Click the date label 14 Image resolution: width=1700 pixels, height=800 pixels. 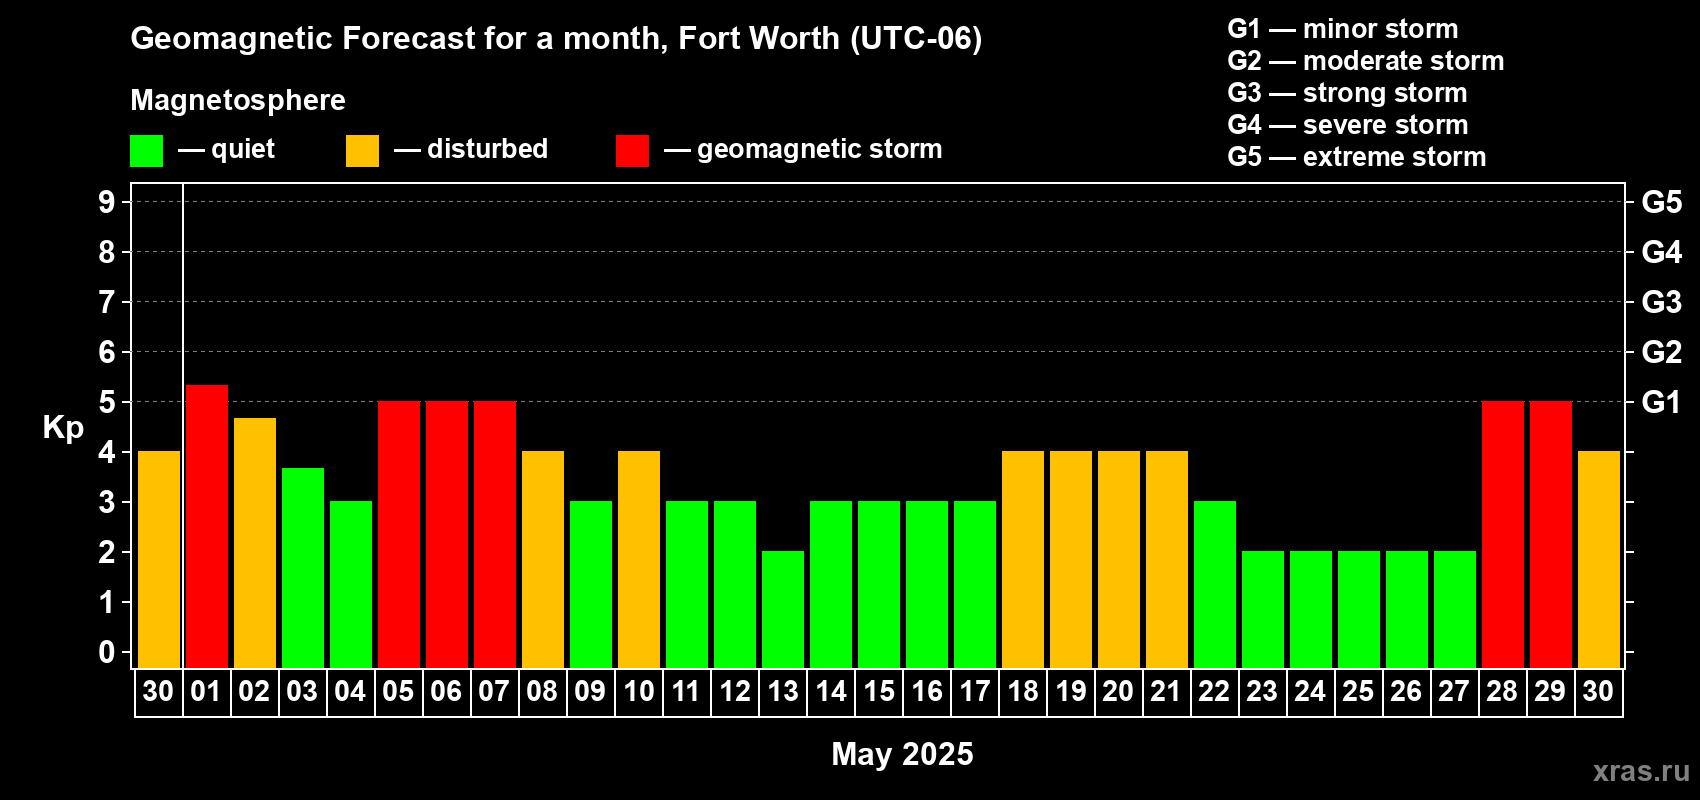click(x=830, y=691)
